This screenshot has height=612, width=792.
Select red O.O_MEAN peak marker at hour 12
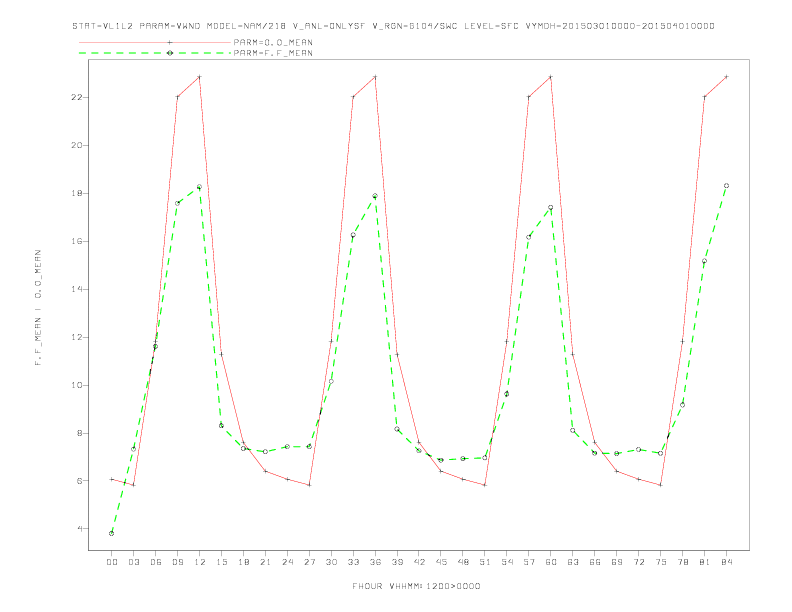click(x=200, y=77)
